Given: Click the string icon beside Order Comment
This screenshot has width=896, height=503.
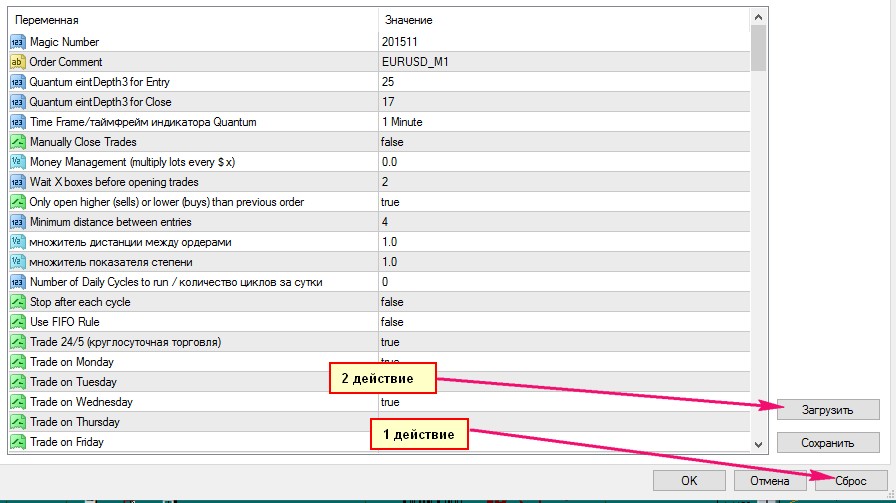Looking at the screenshot, I should pos(18,62).
